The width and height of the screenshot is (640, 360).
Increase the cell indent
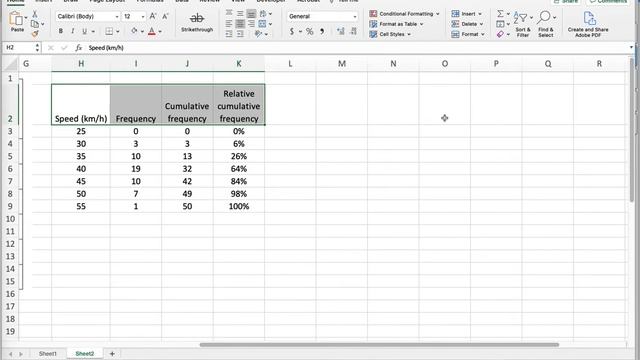(240, 34)
